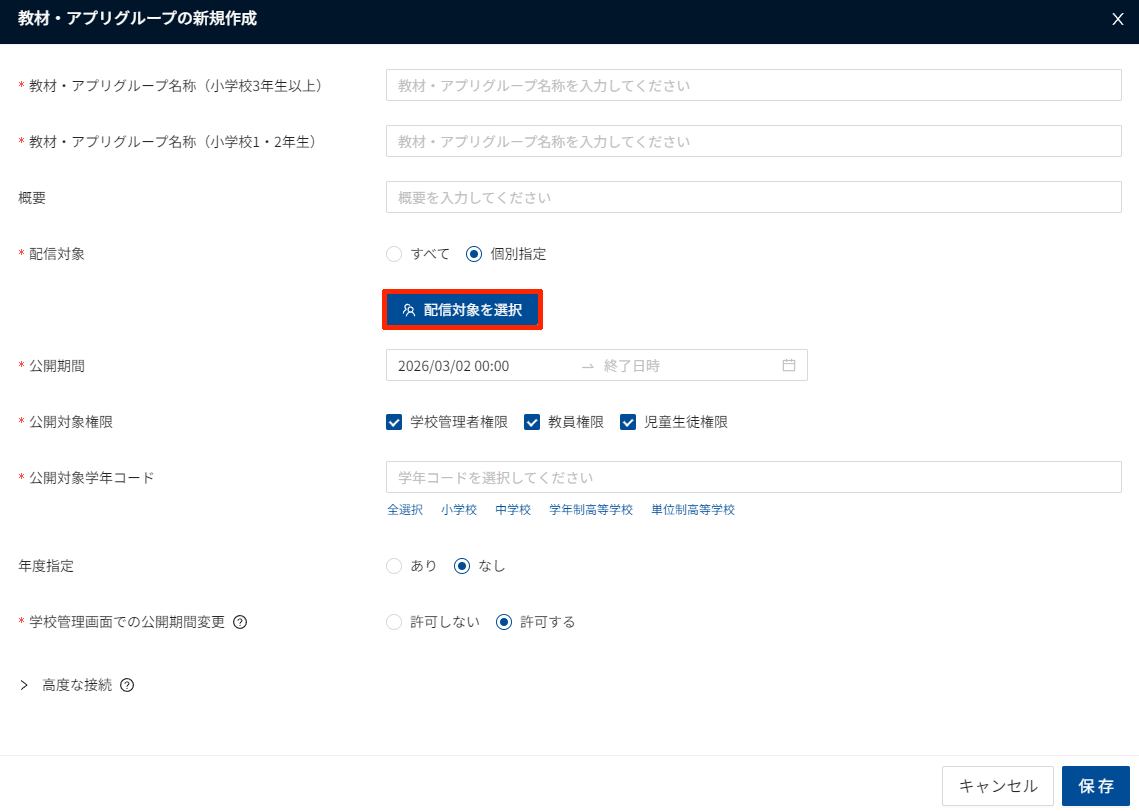Expand the 高度な接続 section

(x=24, y=686)
